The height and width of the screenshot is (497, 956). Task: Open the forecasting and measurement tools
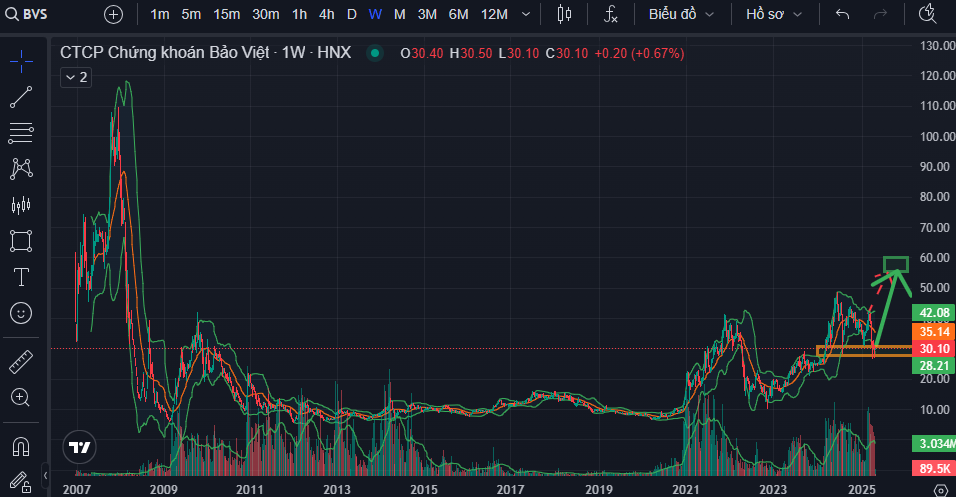click(21, 205)
